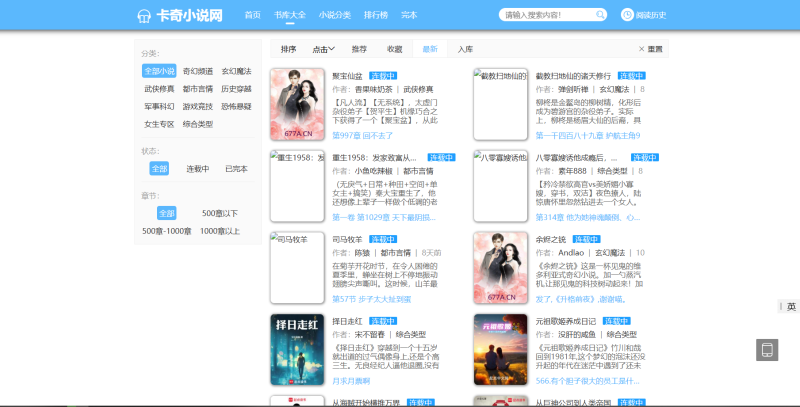Select category 游戏竞技

[x=198, y=107]
